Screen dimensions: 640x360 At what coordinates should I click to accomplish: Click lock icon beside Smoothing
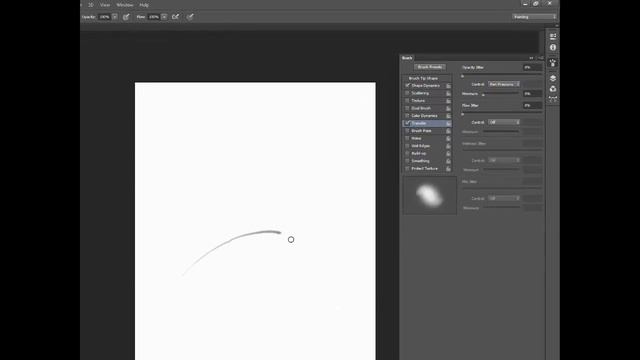coord(448,161)
